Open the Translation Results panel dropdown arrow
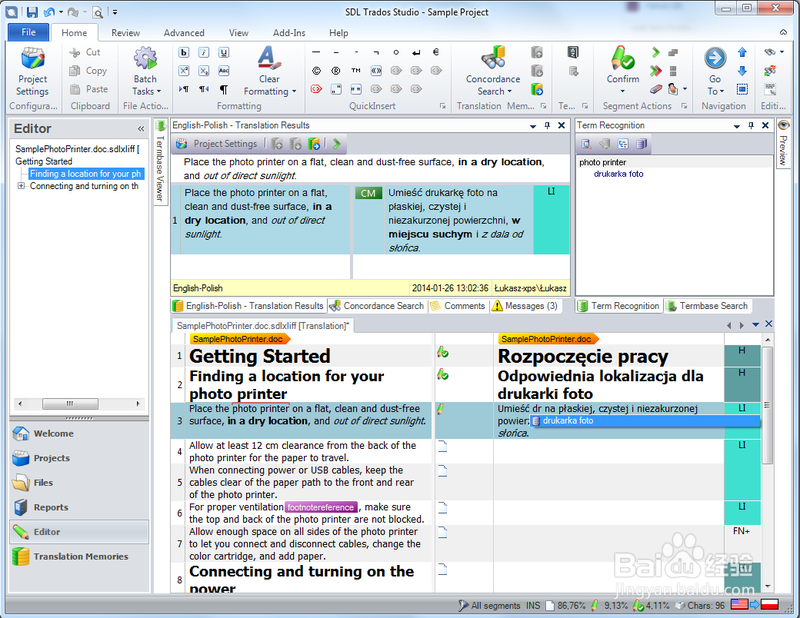This screenshot has height=618, width=800. click(x=532, y=126)
